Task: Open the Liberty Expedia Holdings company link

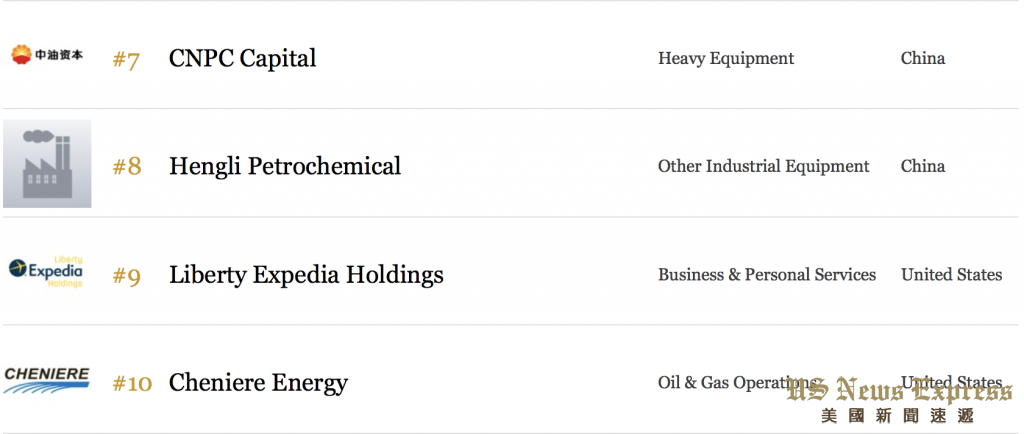Action: tap(306, 275)
